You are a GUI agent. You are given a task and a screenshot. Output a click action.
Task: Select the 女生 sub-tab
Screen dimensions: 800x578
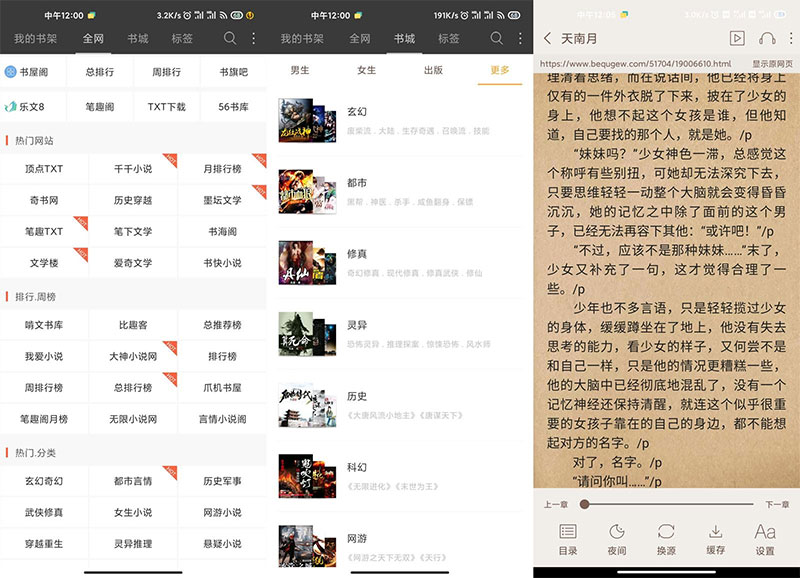(366, 70)
